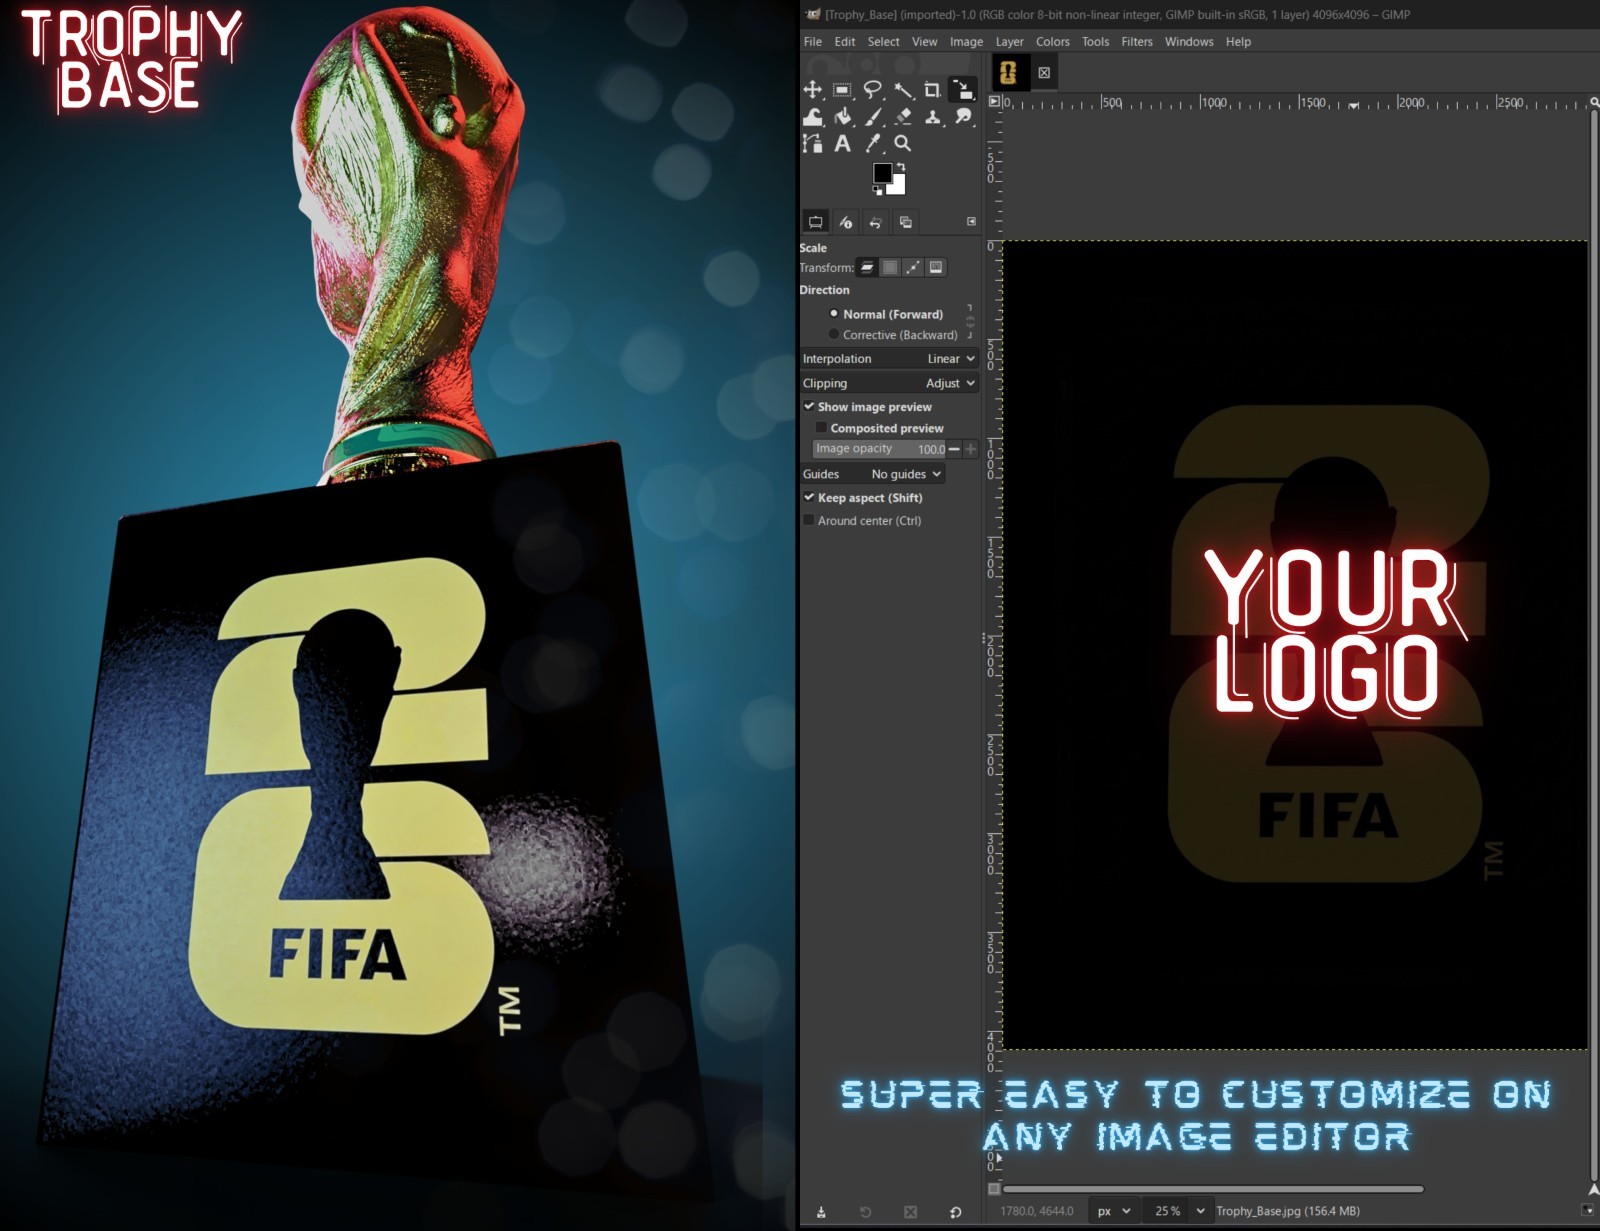
Task: Select the Paintbrush tool
Action: [873, 117]
